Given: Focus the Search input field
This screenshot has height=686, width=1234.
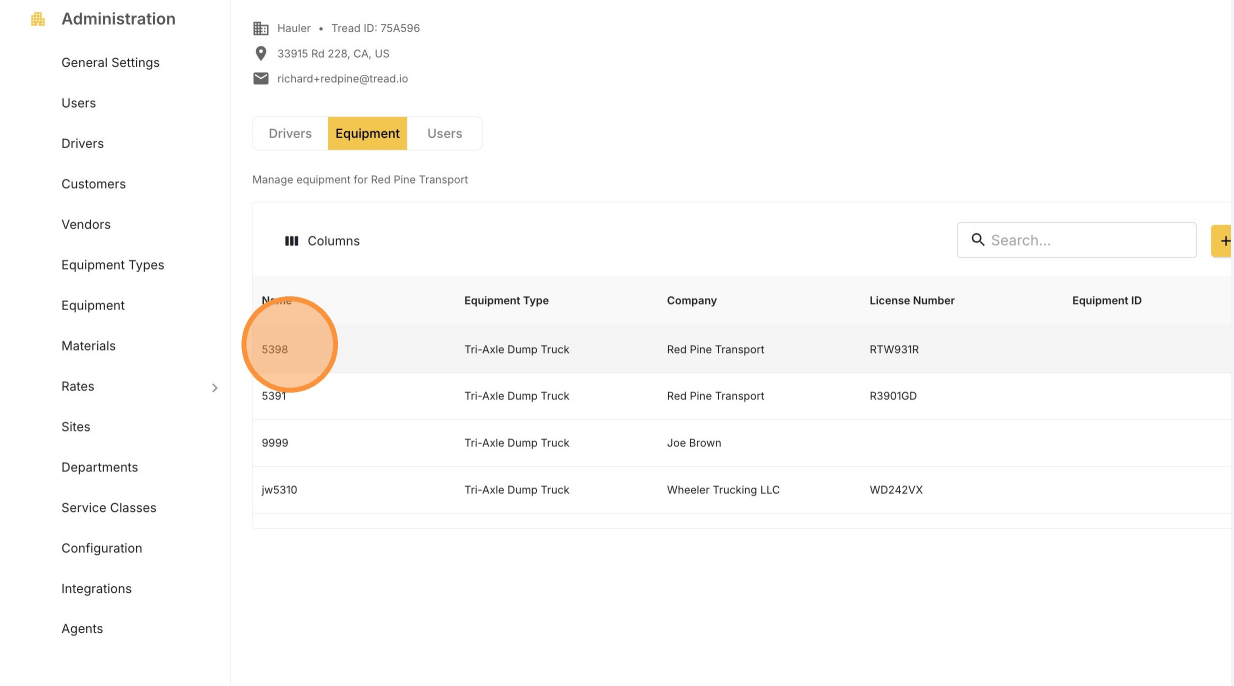Looking at the screenshot, I should pos(1077,240).
